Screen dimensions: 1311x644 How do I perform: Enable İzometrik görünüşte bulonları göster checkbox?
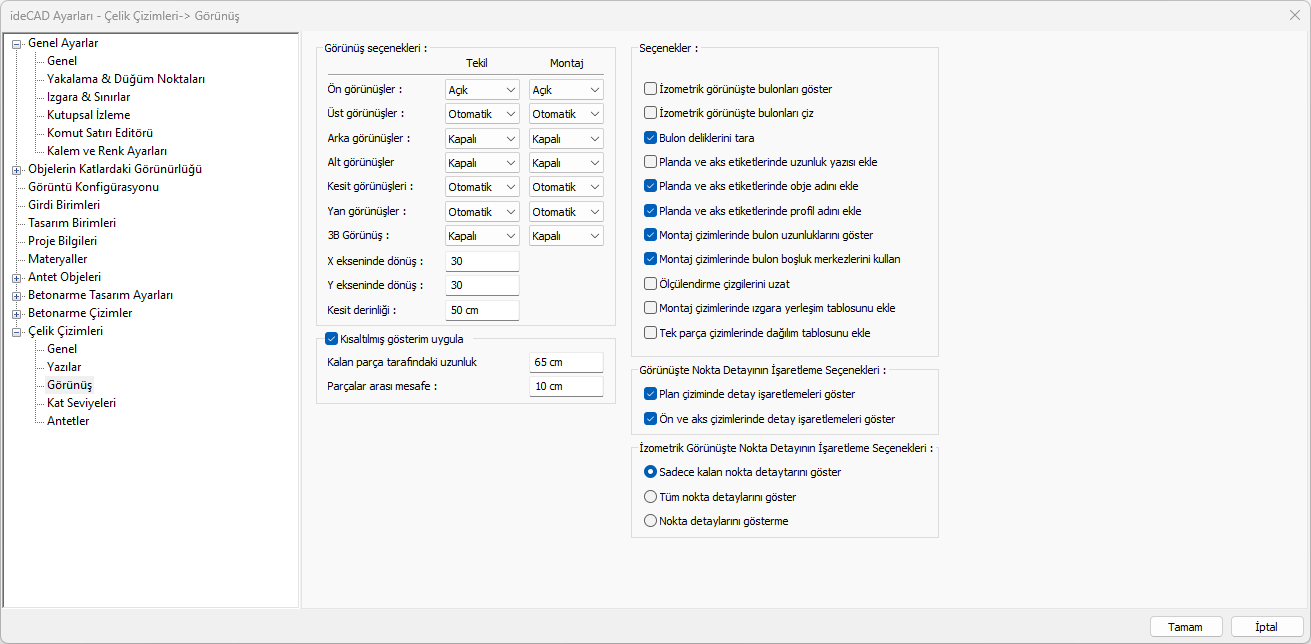[x=651, y=89]
